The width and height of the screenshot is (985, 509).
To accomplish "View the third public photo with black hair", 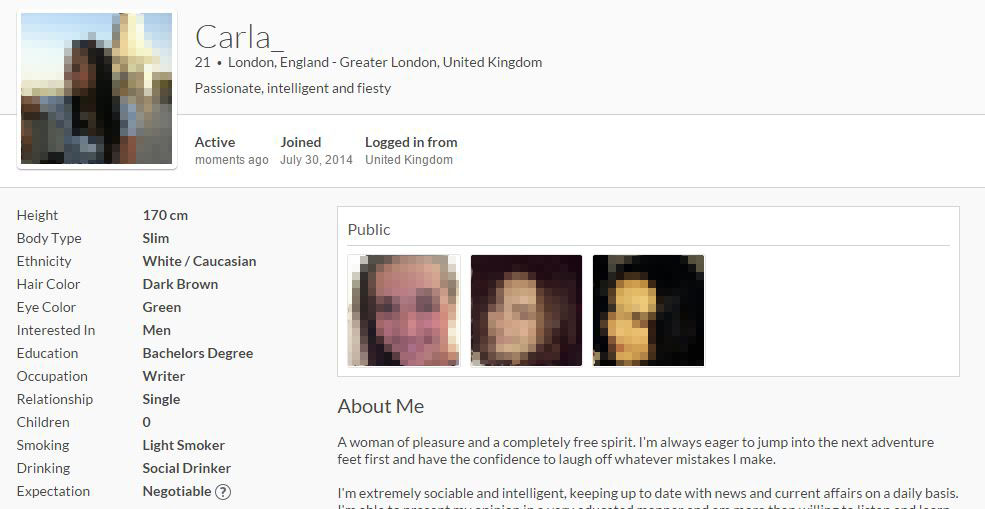I will tap(648, 310).
